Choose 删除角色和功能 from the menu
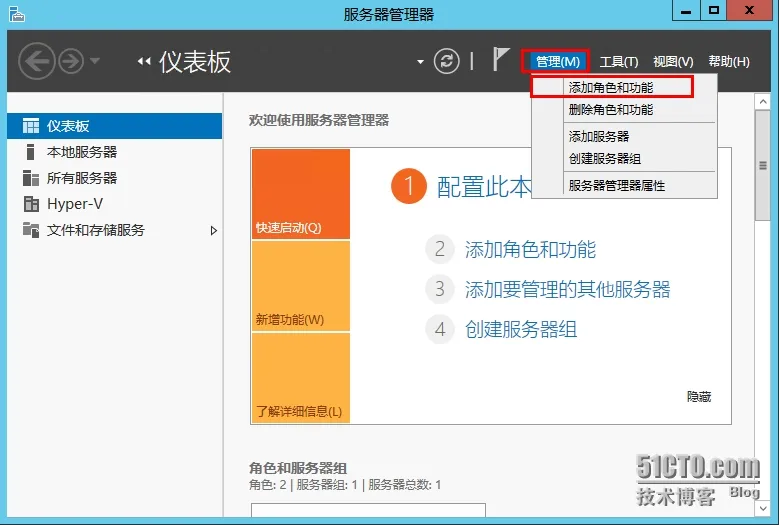The height and width of the screenshot is (525, 779). tap(624, 109)
